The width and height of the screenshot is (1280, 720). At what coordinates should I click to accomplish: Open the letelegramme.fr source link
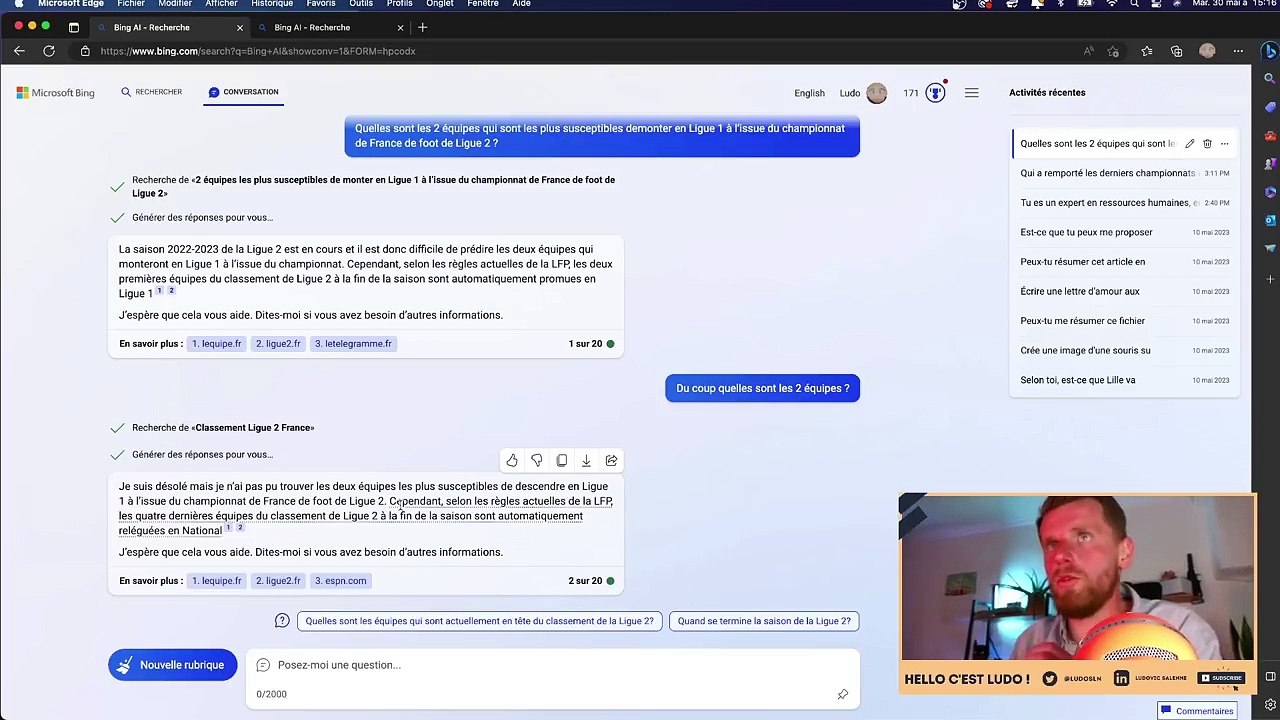coord(353,344)
